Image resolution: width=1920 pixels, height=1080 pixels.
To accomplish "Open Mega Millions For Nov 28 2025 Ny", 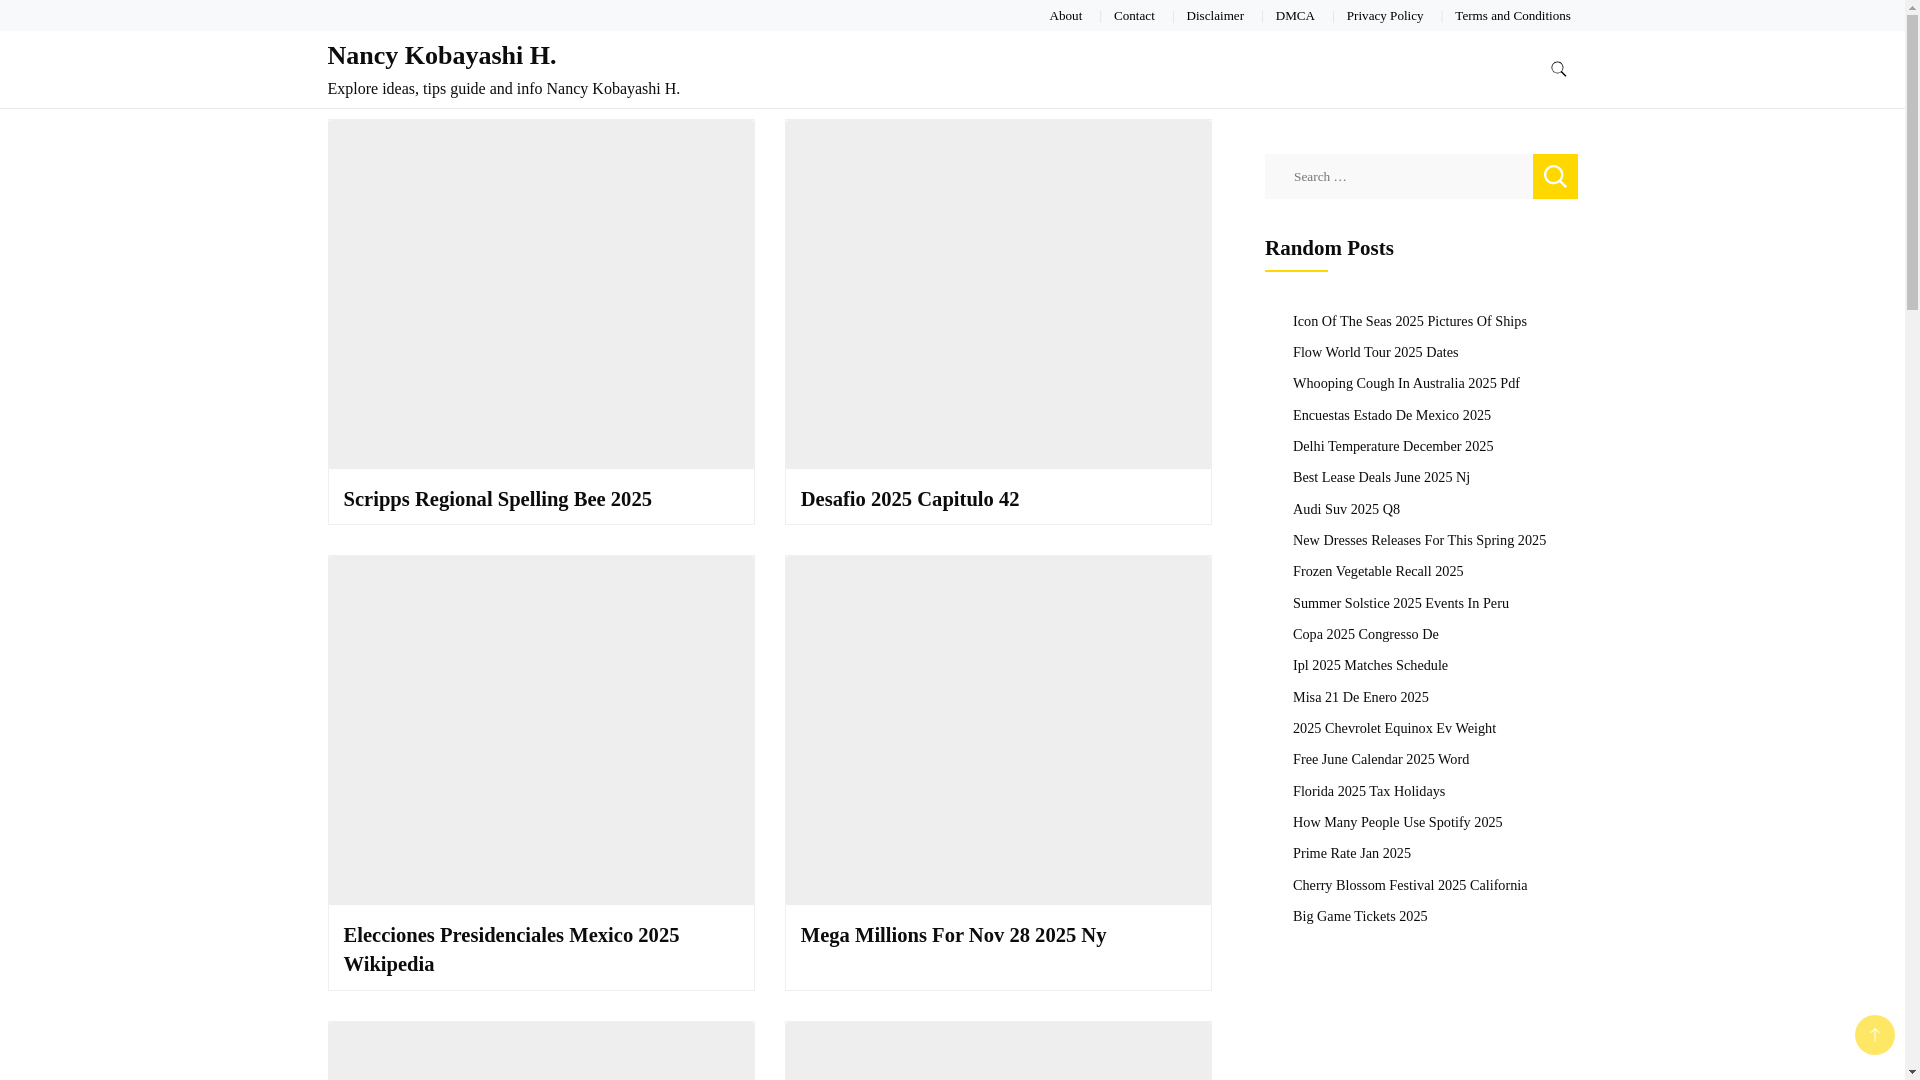I will 953,935.
